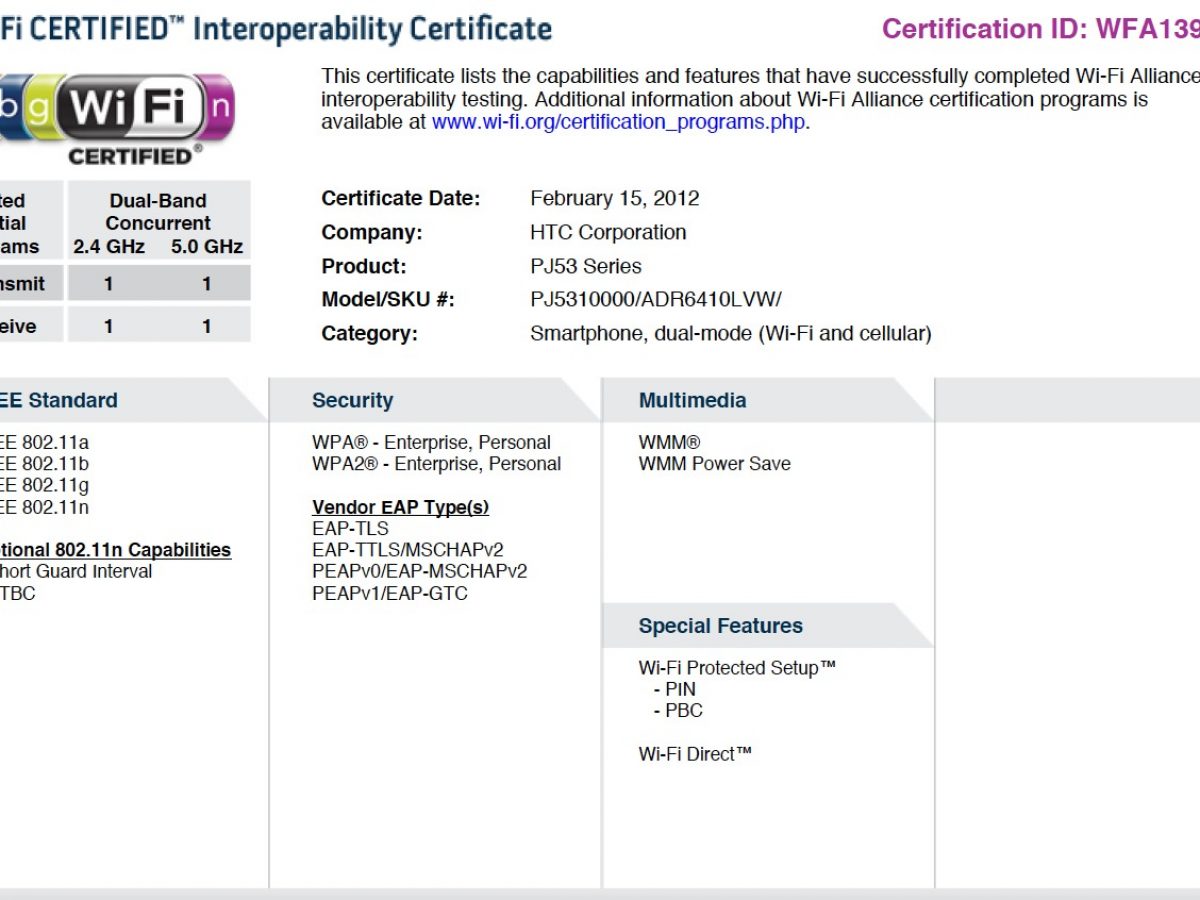Viewport: 1200px width, 900px height.
Task: Click the Certification ID text
Action: coord(1040,29)
